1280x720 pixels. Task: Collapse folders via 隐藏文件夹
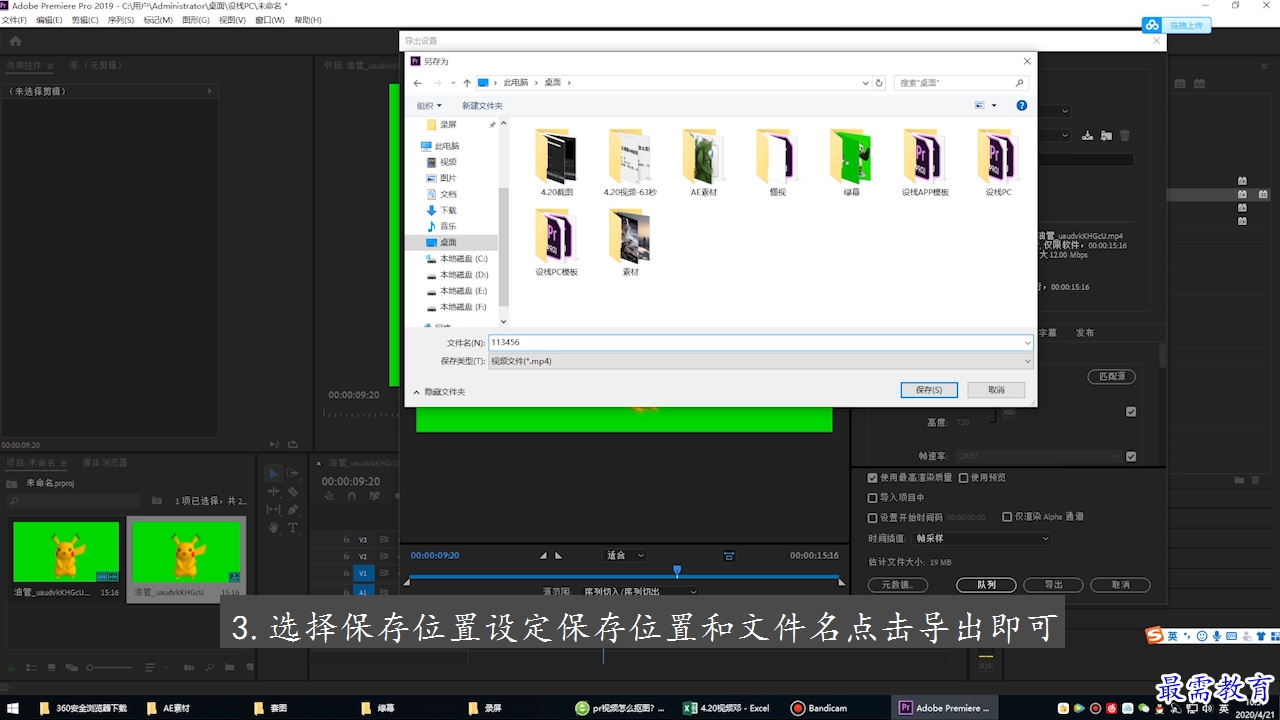point(439,392)
